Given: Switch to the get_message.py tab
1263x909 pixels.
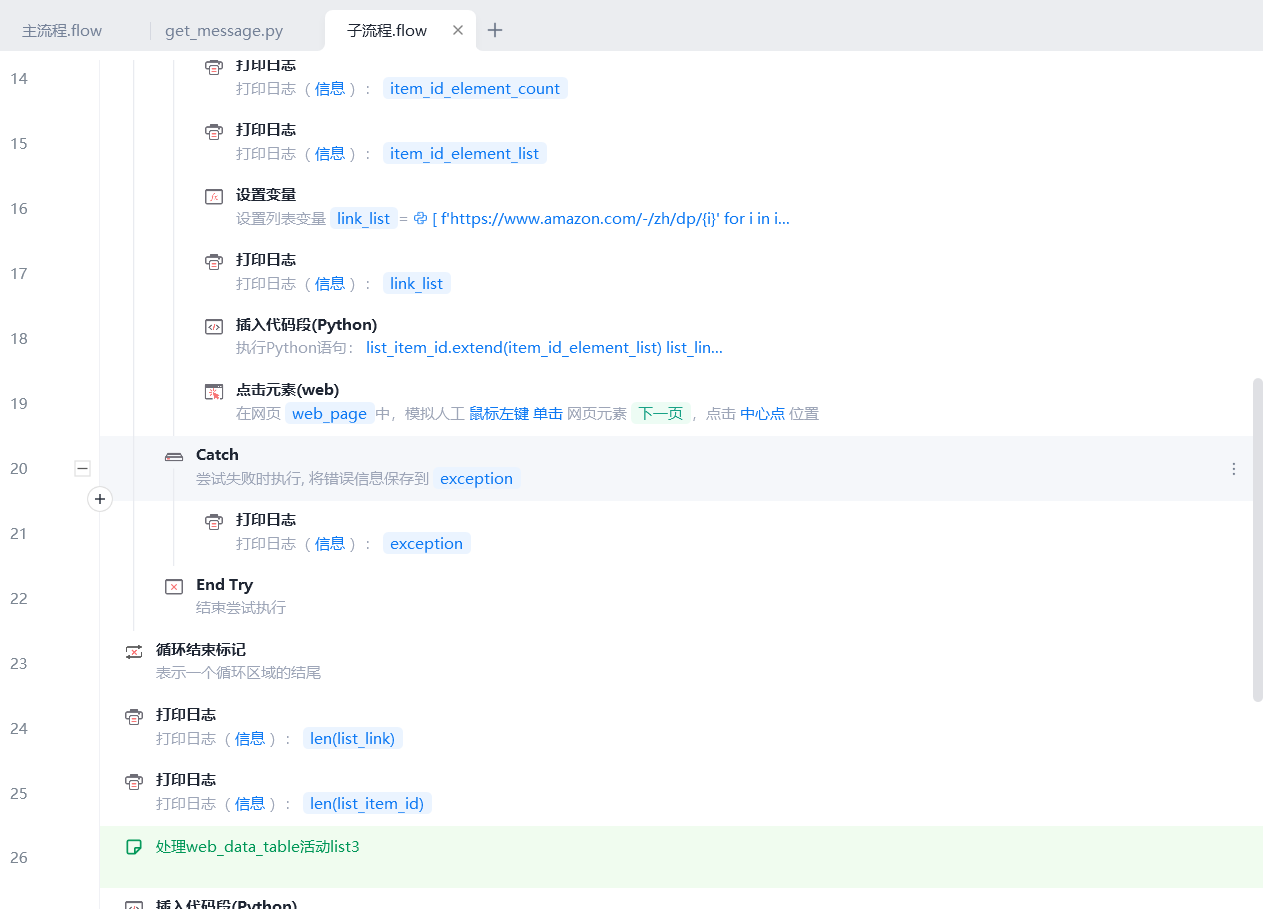Looking at the screenshot, I should pyautogui.click(x=224, y=30).
